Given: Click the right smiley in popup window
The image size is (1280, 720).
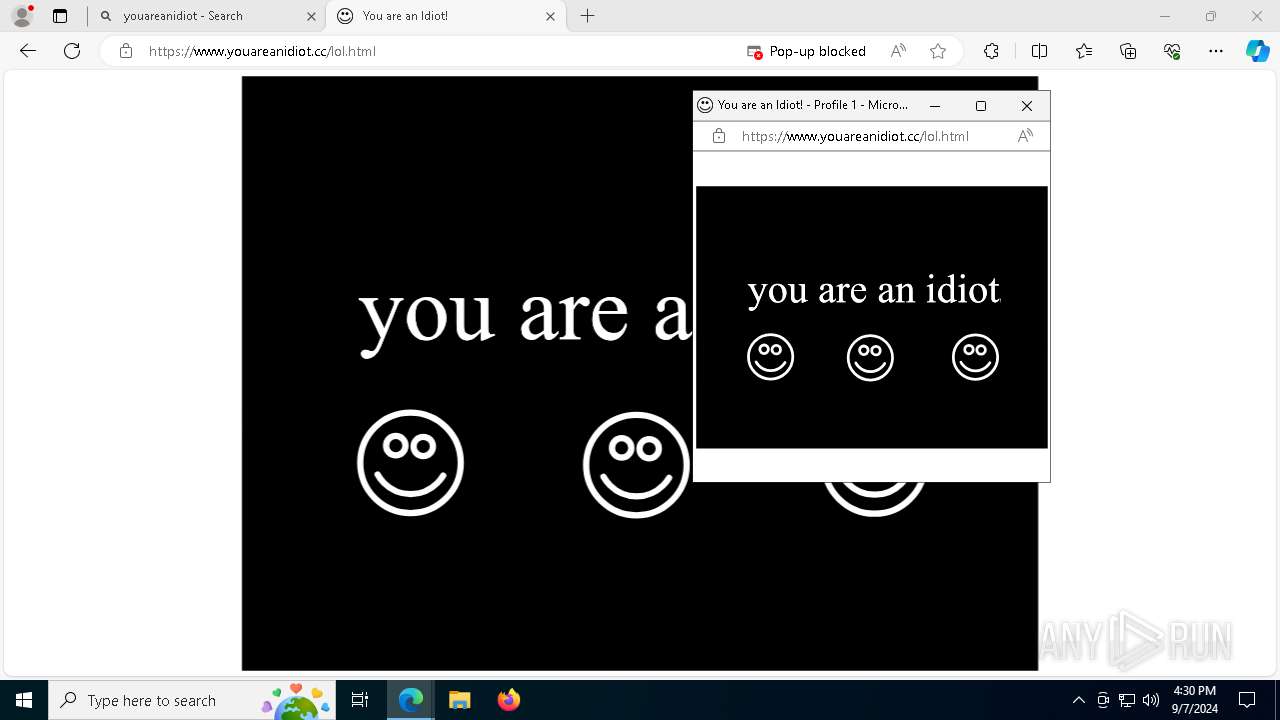Looking at the screenshot, I should pos(975,357).
